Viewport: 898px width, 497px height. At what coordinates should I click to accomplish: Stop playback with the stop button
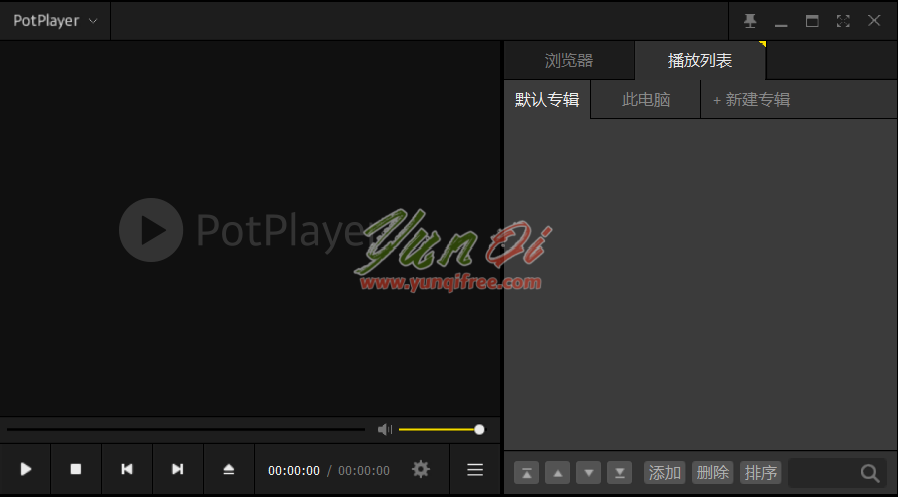point(76,470)
